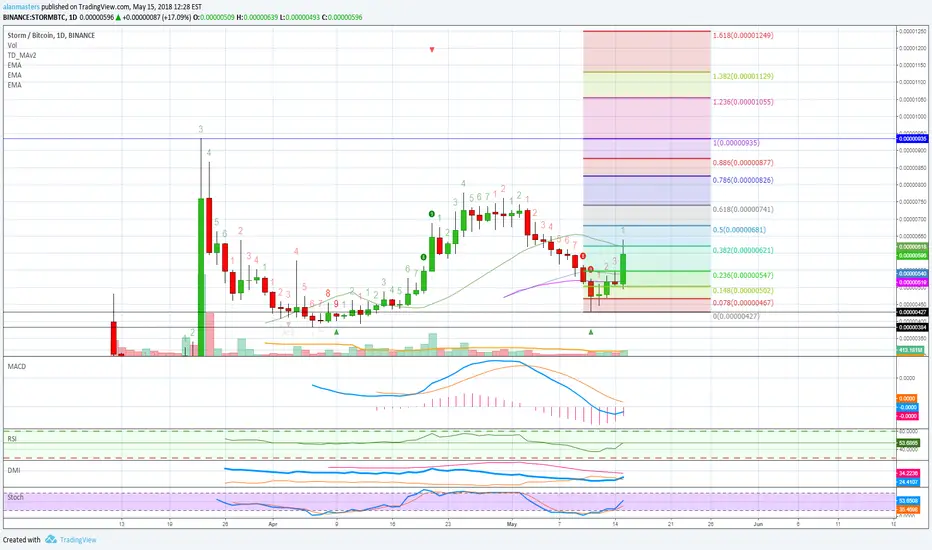Select the 1(0.00000935) Fibonacci label
932x550 pixels.
click(x=736, y=143)
